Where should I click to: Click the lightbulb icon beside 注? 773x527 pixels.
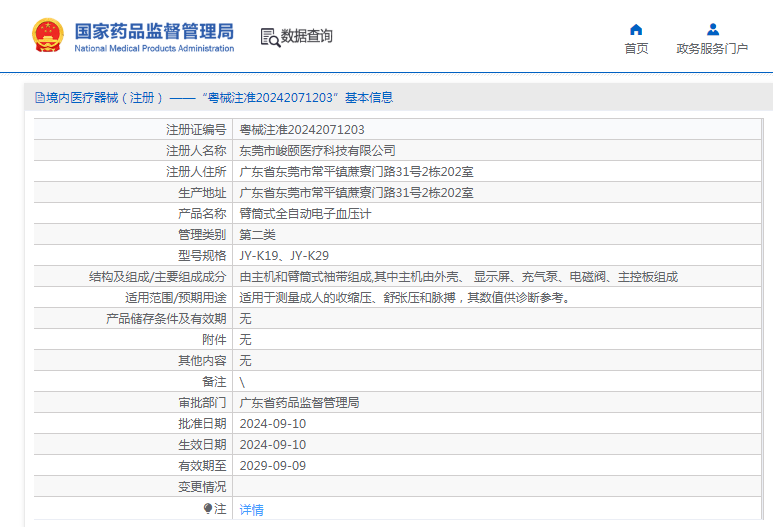208,508
